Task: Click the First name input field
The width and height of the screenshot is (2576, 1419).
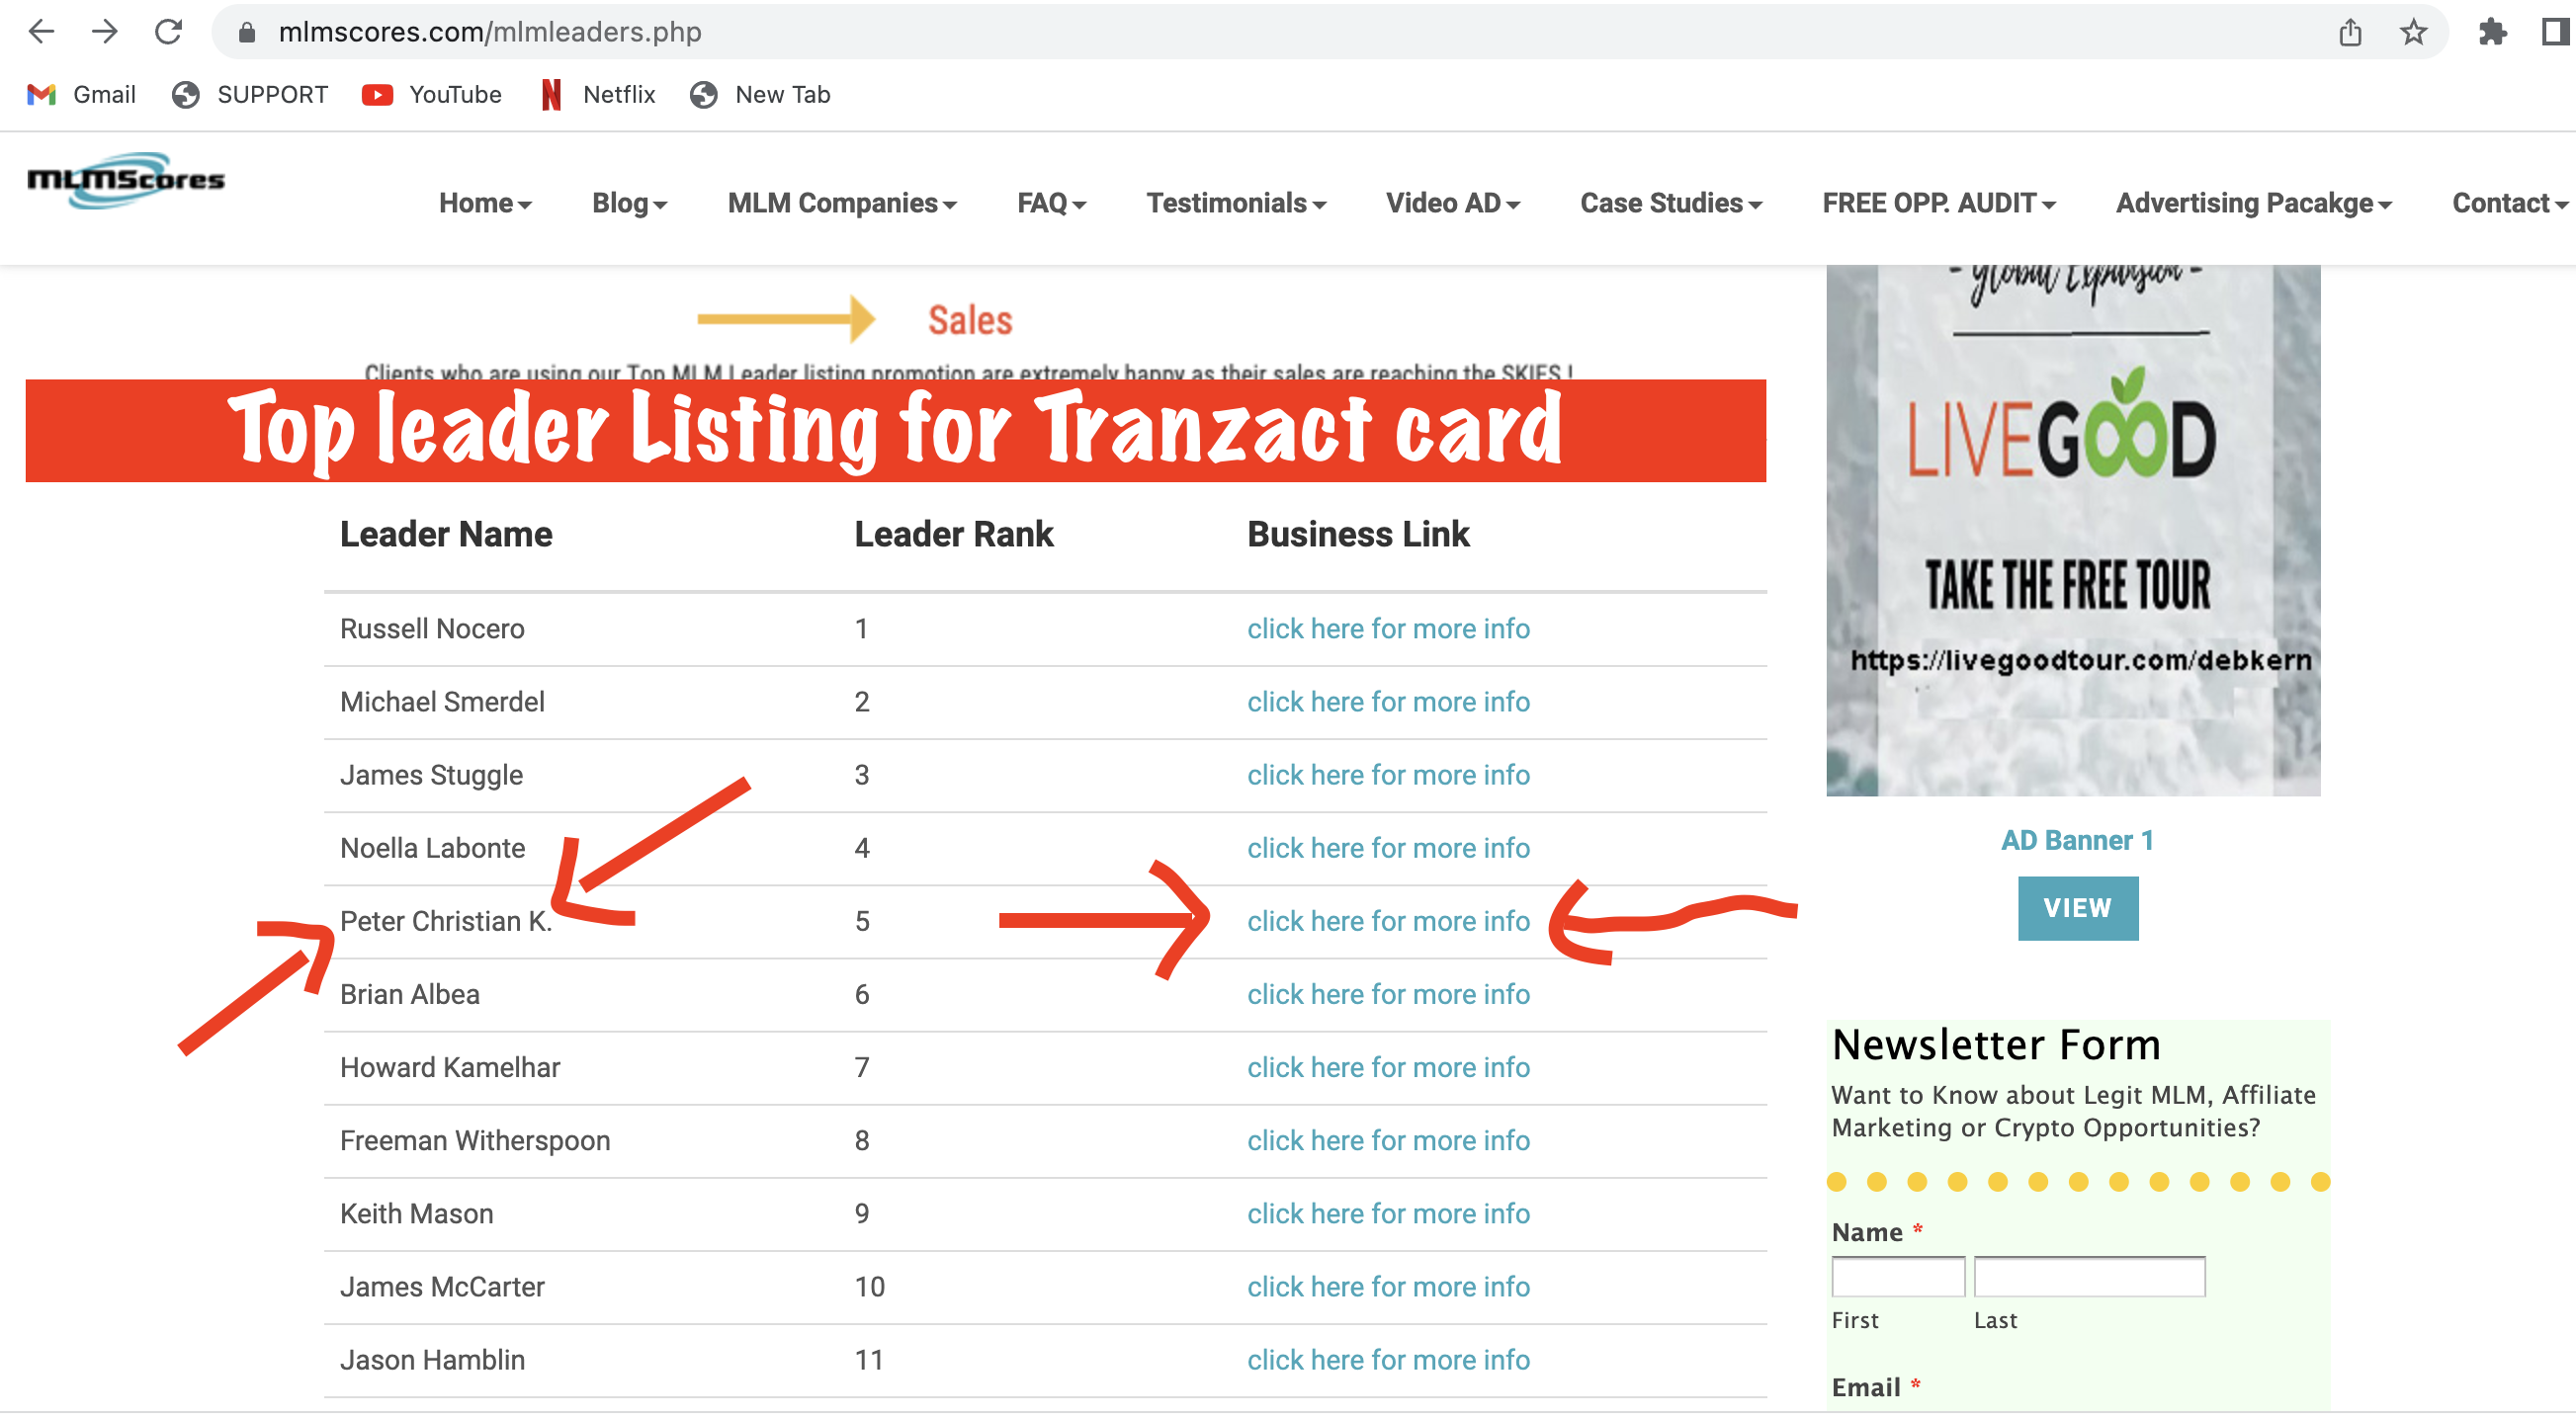Action: point(1897,1277)
